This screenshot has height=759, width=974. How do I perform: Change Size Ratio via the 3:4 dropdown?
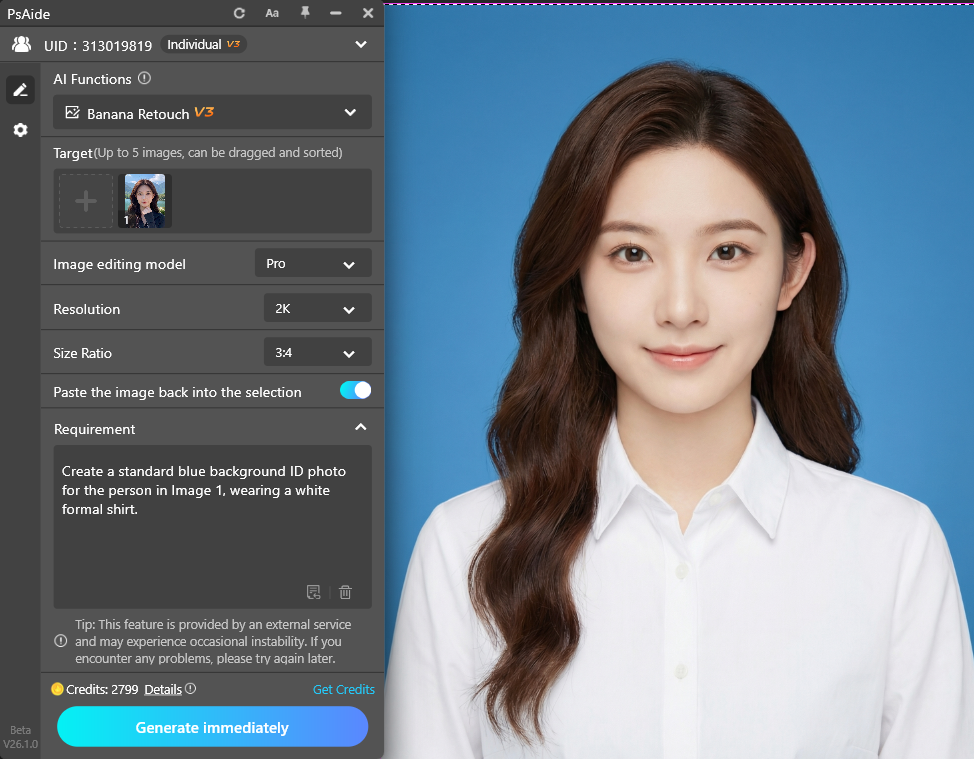click(317, 352)
